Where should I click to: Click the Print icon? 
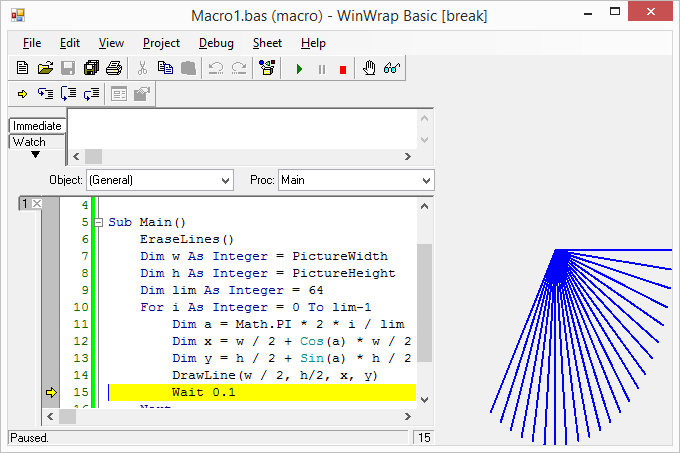[114, 68]
